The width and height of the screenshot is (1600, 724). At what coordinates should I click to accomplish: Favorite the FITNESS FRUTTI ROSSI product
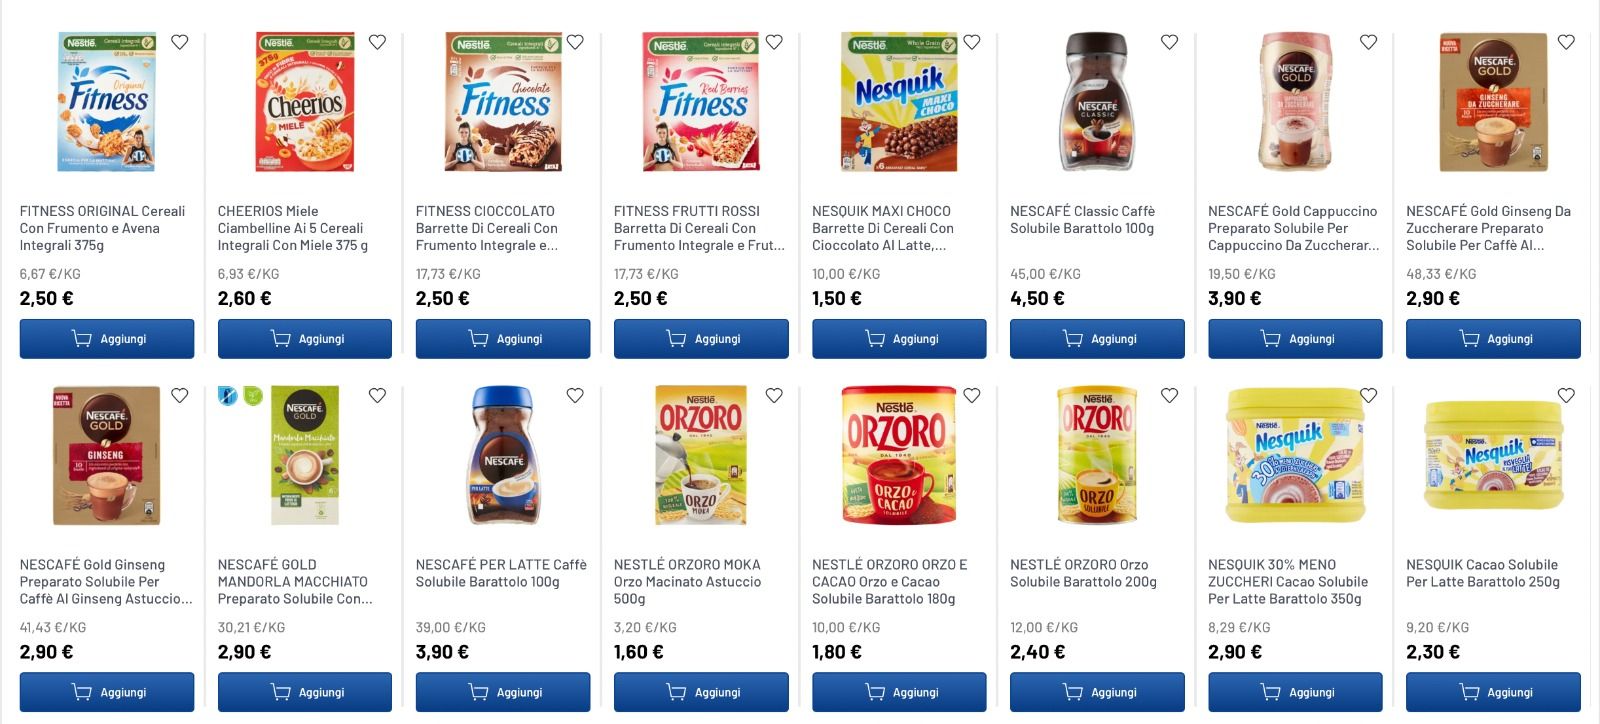click(772, 42)
